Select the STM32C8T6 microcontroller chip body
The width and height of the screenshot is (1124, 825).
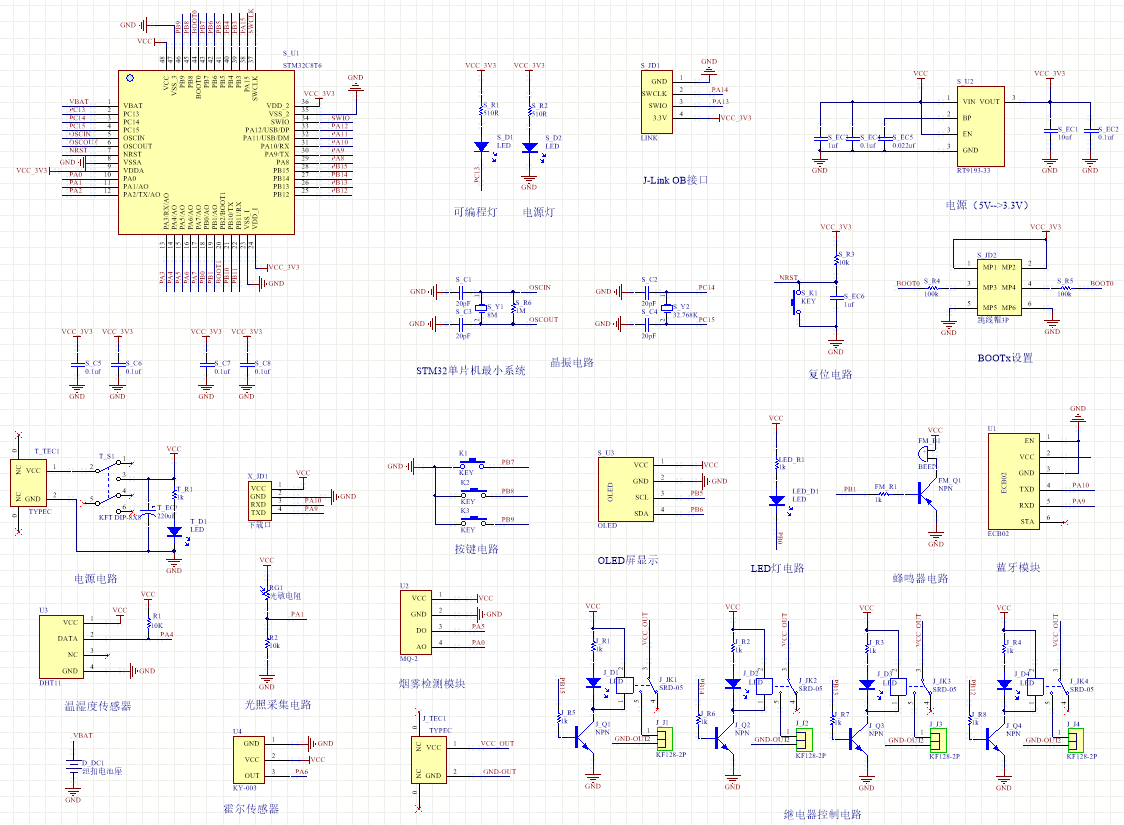click(207, 152)
